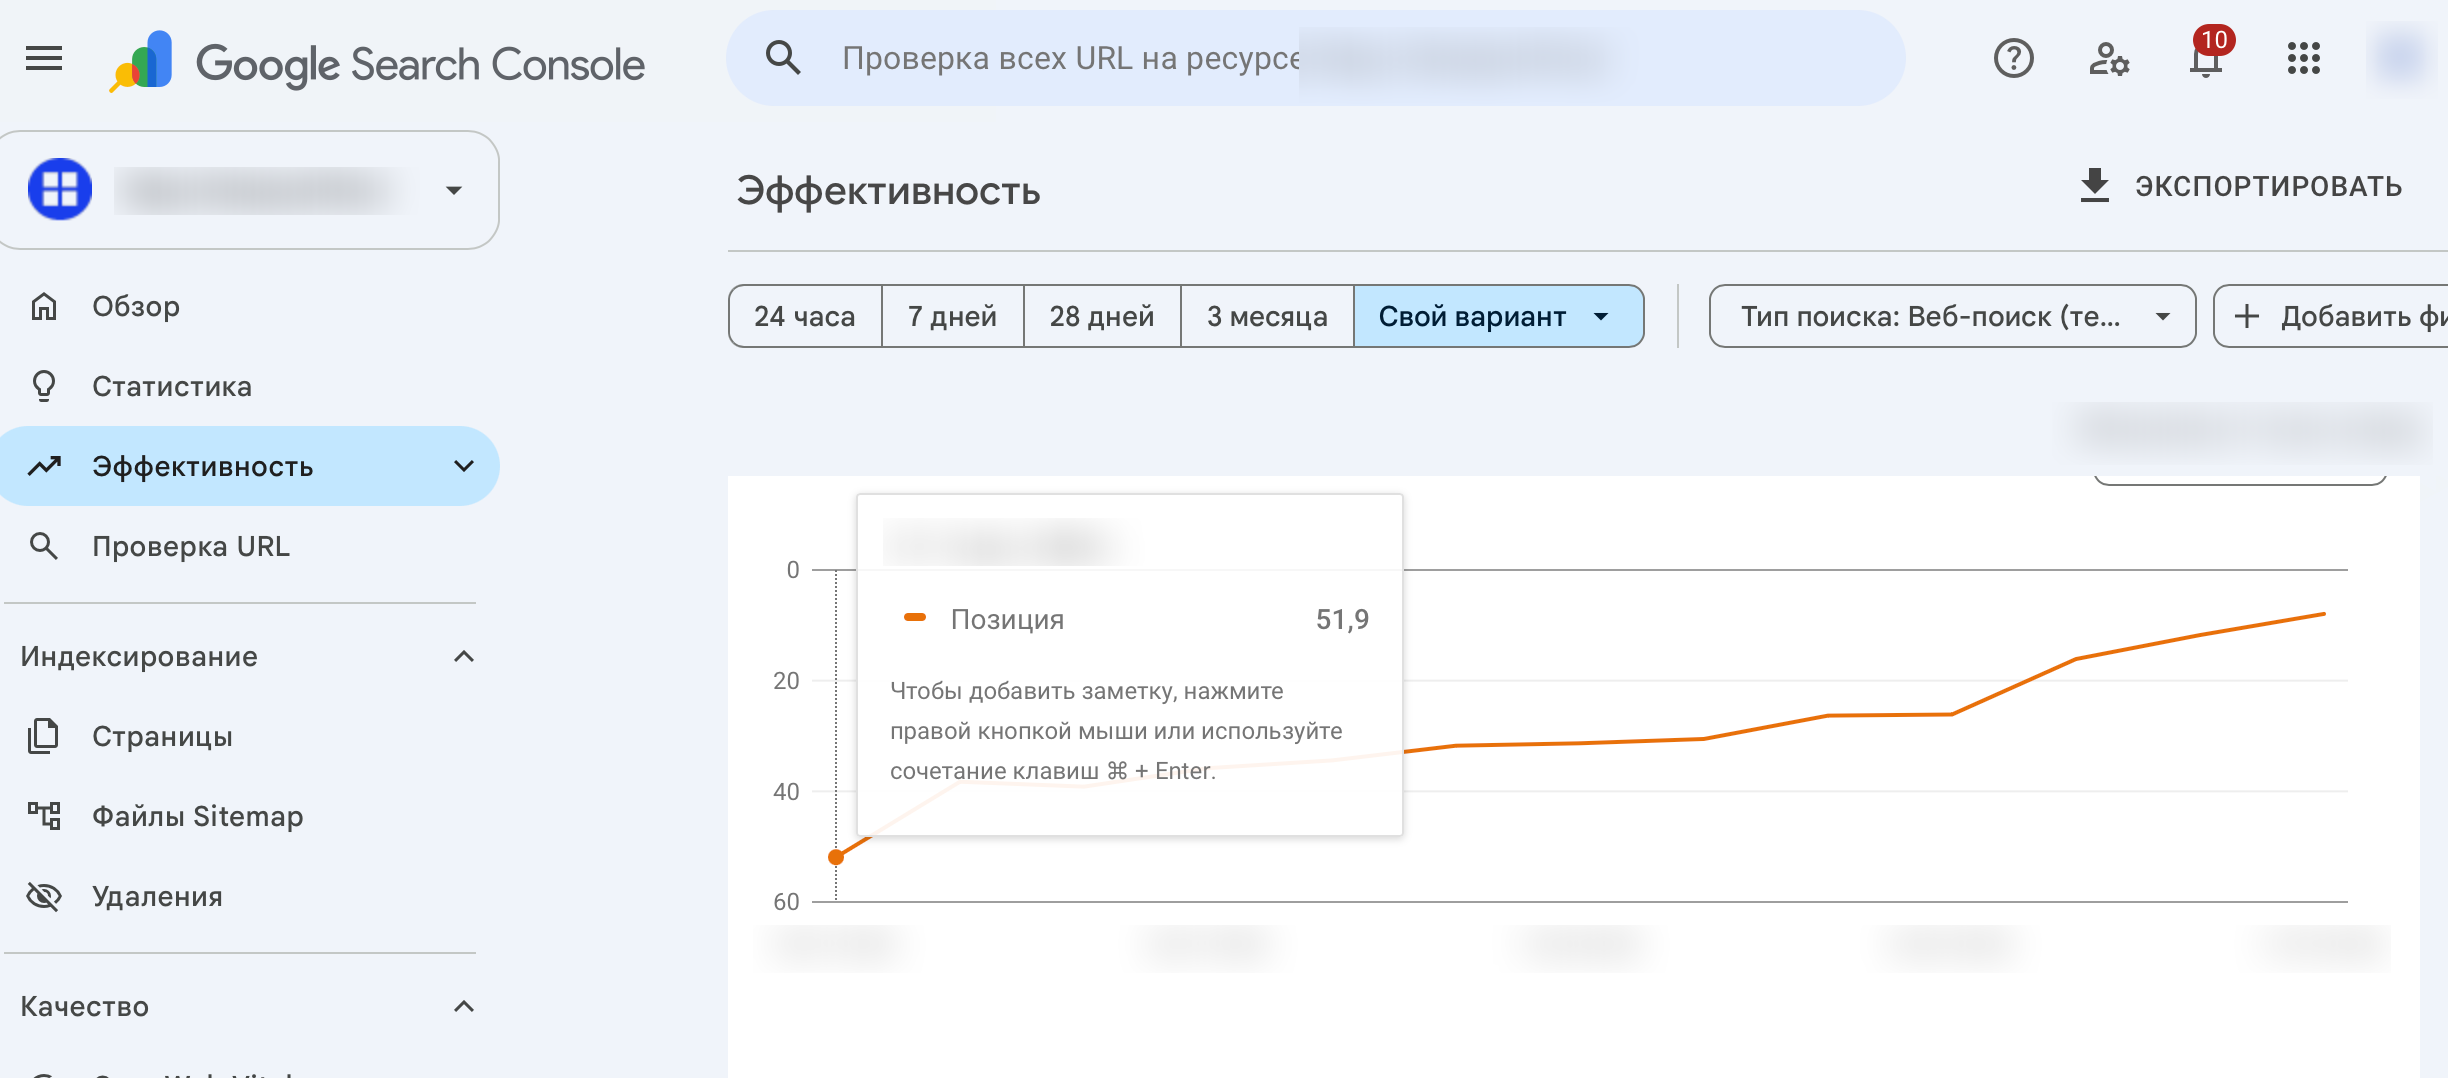Click the export download icon
The height and width of the screenshot is (1078, 2448).
coord(2094,186)
